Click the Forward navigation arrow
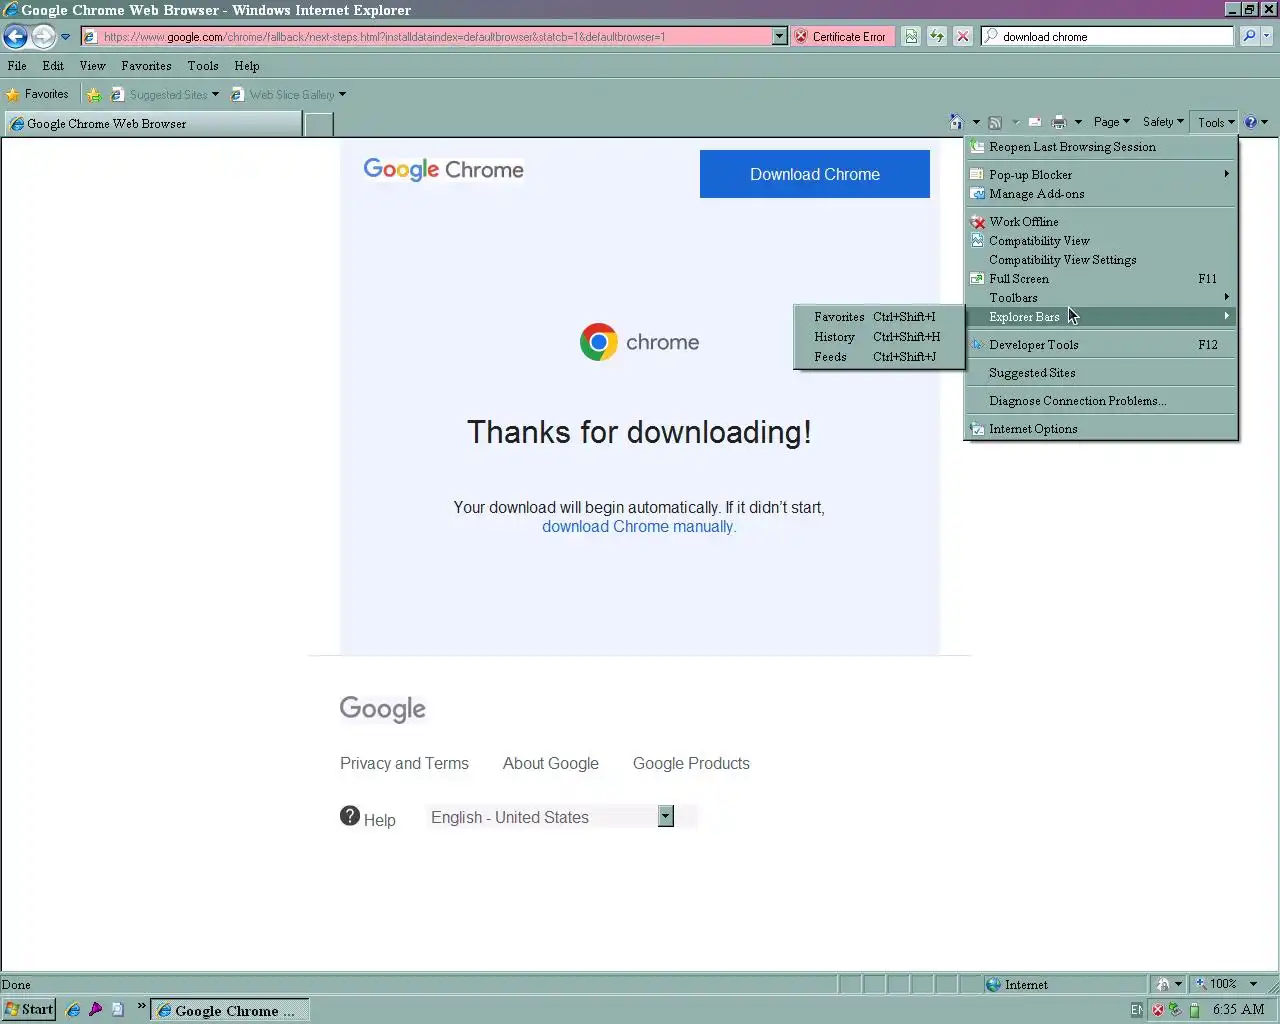1280x1024 pixels. pos(43,36)
